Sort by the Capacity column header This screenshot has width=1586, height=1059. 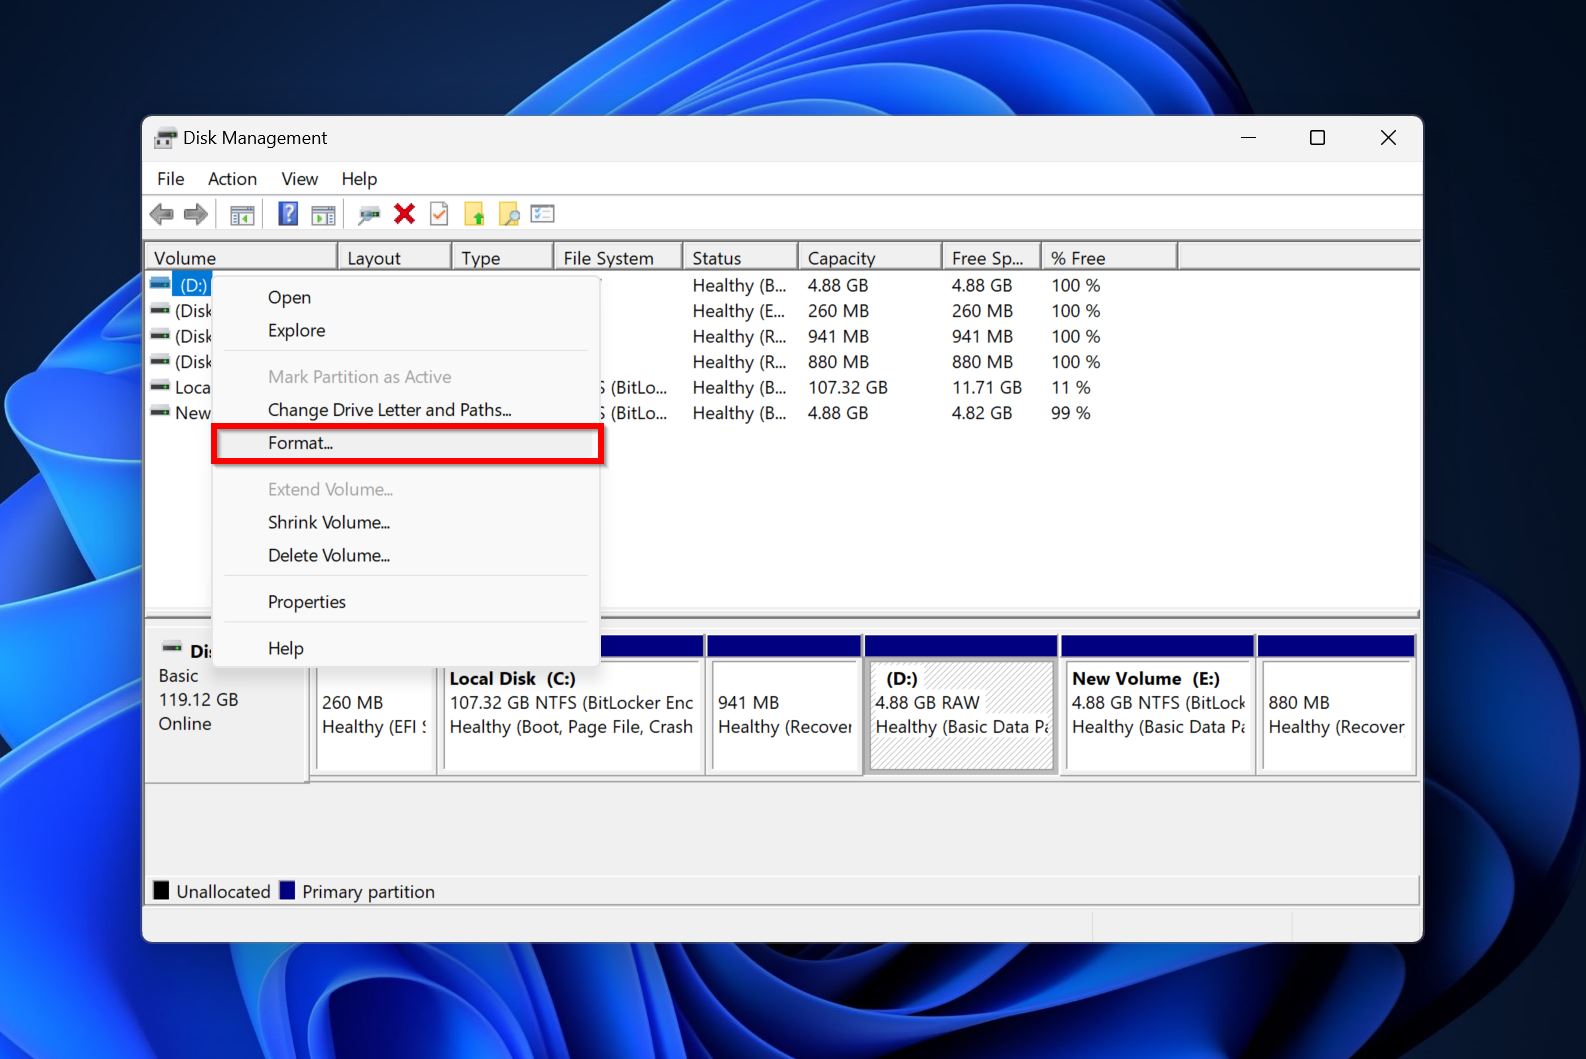pos(870,257)
